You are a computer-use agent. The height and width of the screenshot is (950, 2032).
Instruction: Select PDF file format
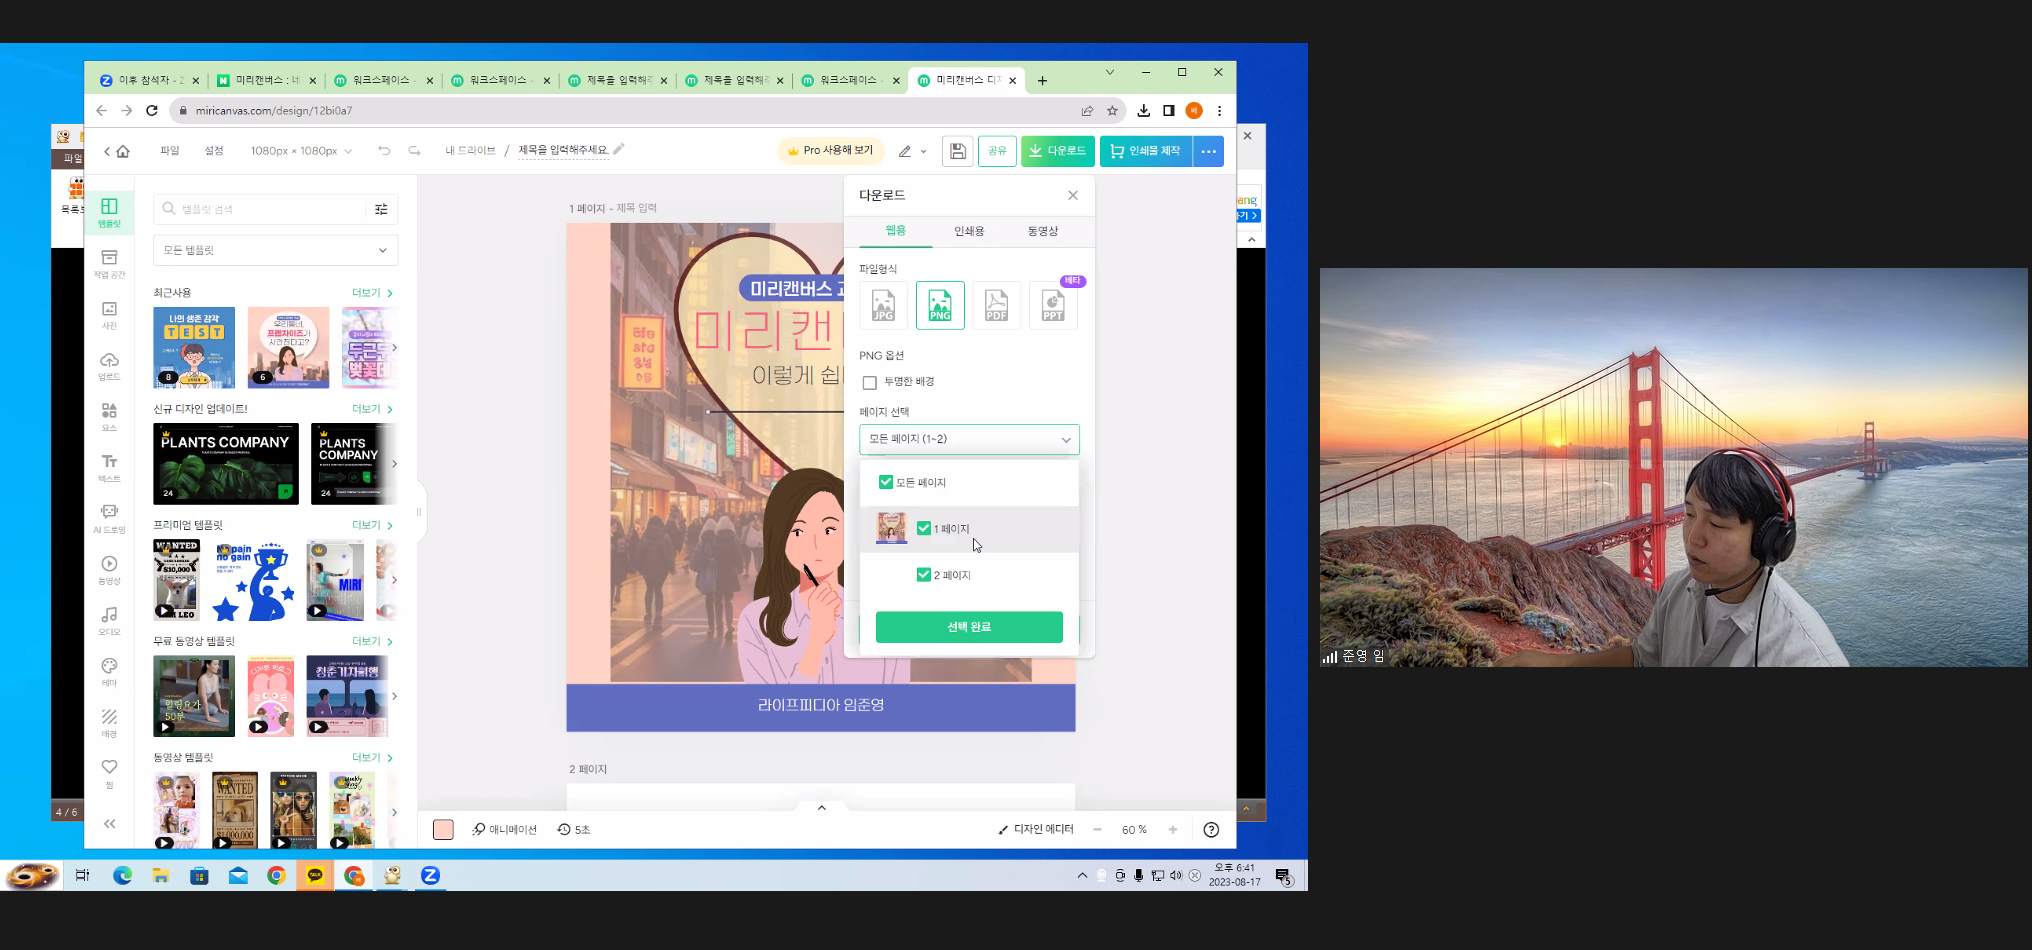tap(997, 305)
